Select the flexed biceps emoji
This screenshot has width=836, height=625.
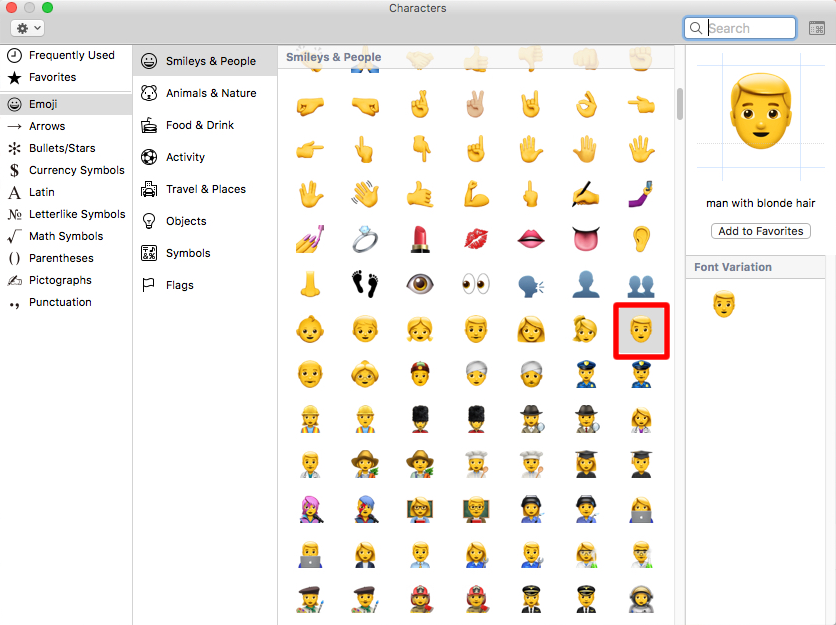click(476, 194)
